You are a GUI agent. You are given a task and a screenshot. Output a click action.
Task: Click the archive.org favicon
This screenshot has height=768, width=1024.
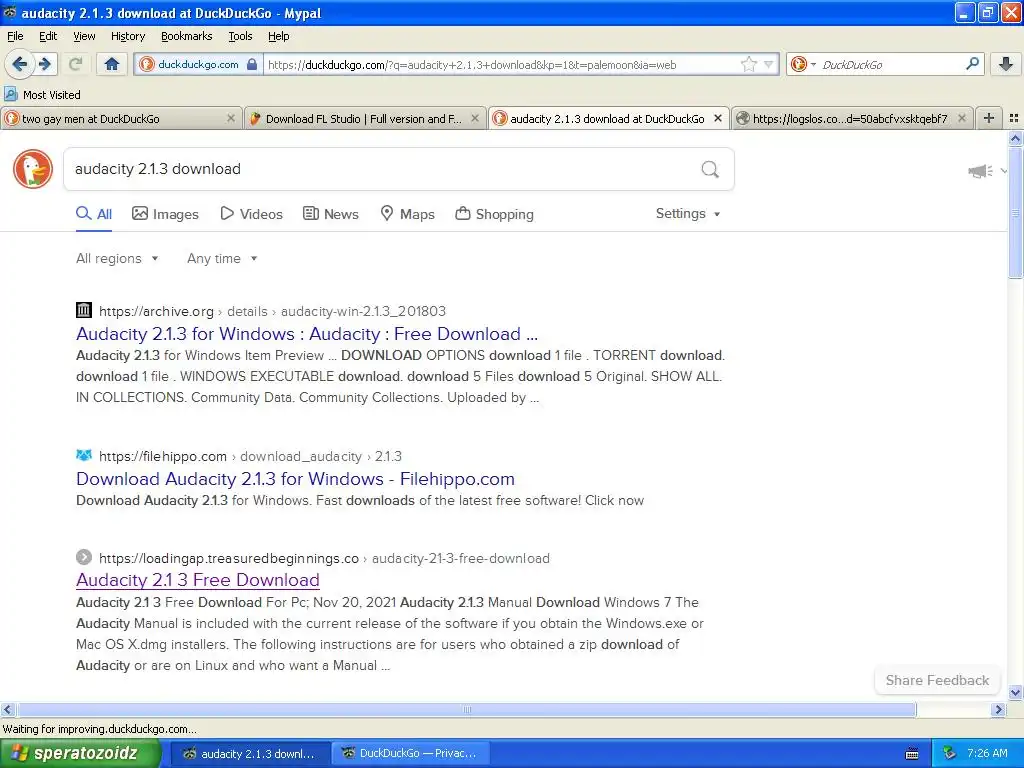(x=84, y=310)
